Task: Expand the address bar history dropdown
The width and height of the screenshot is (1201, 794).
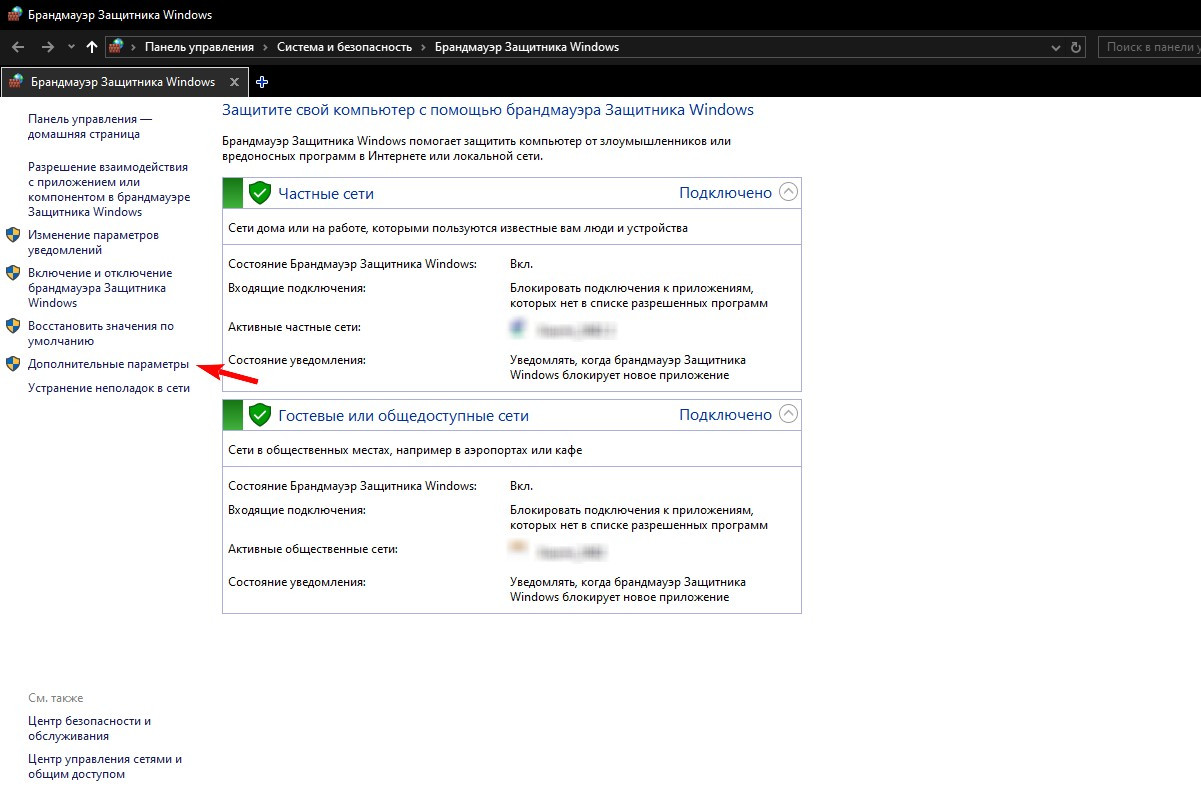Action: click(1056, 47)
